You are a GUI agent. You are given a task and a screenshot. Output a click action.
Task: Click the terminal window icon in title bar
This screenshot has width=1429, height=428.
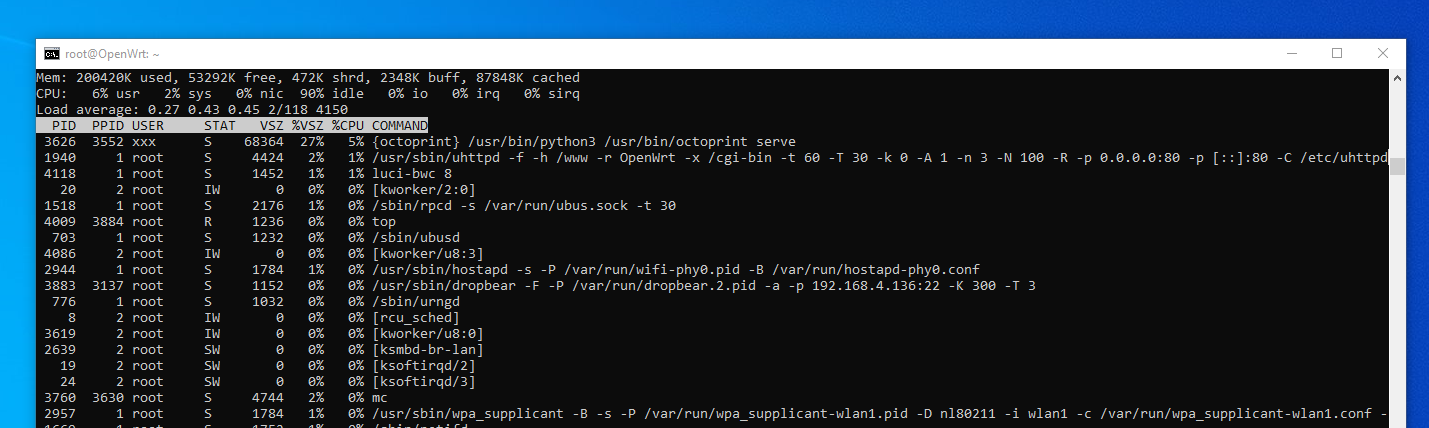(x=52, y=54)
